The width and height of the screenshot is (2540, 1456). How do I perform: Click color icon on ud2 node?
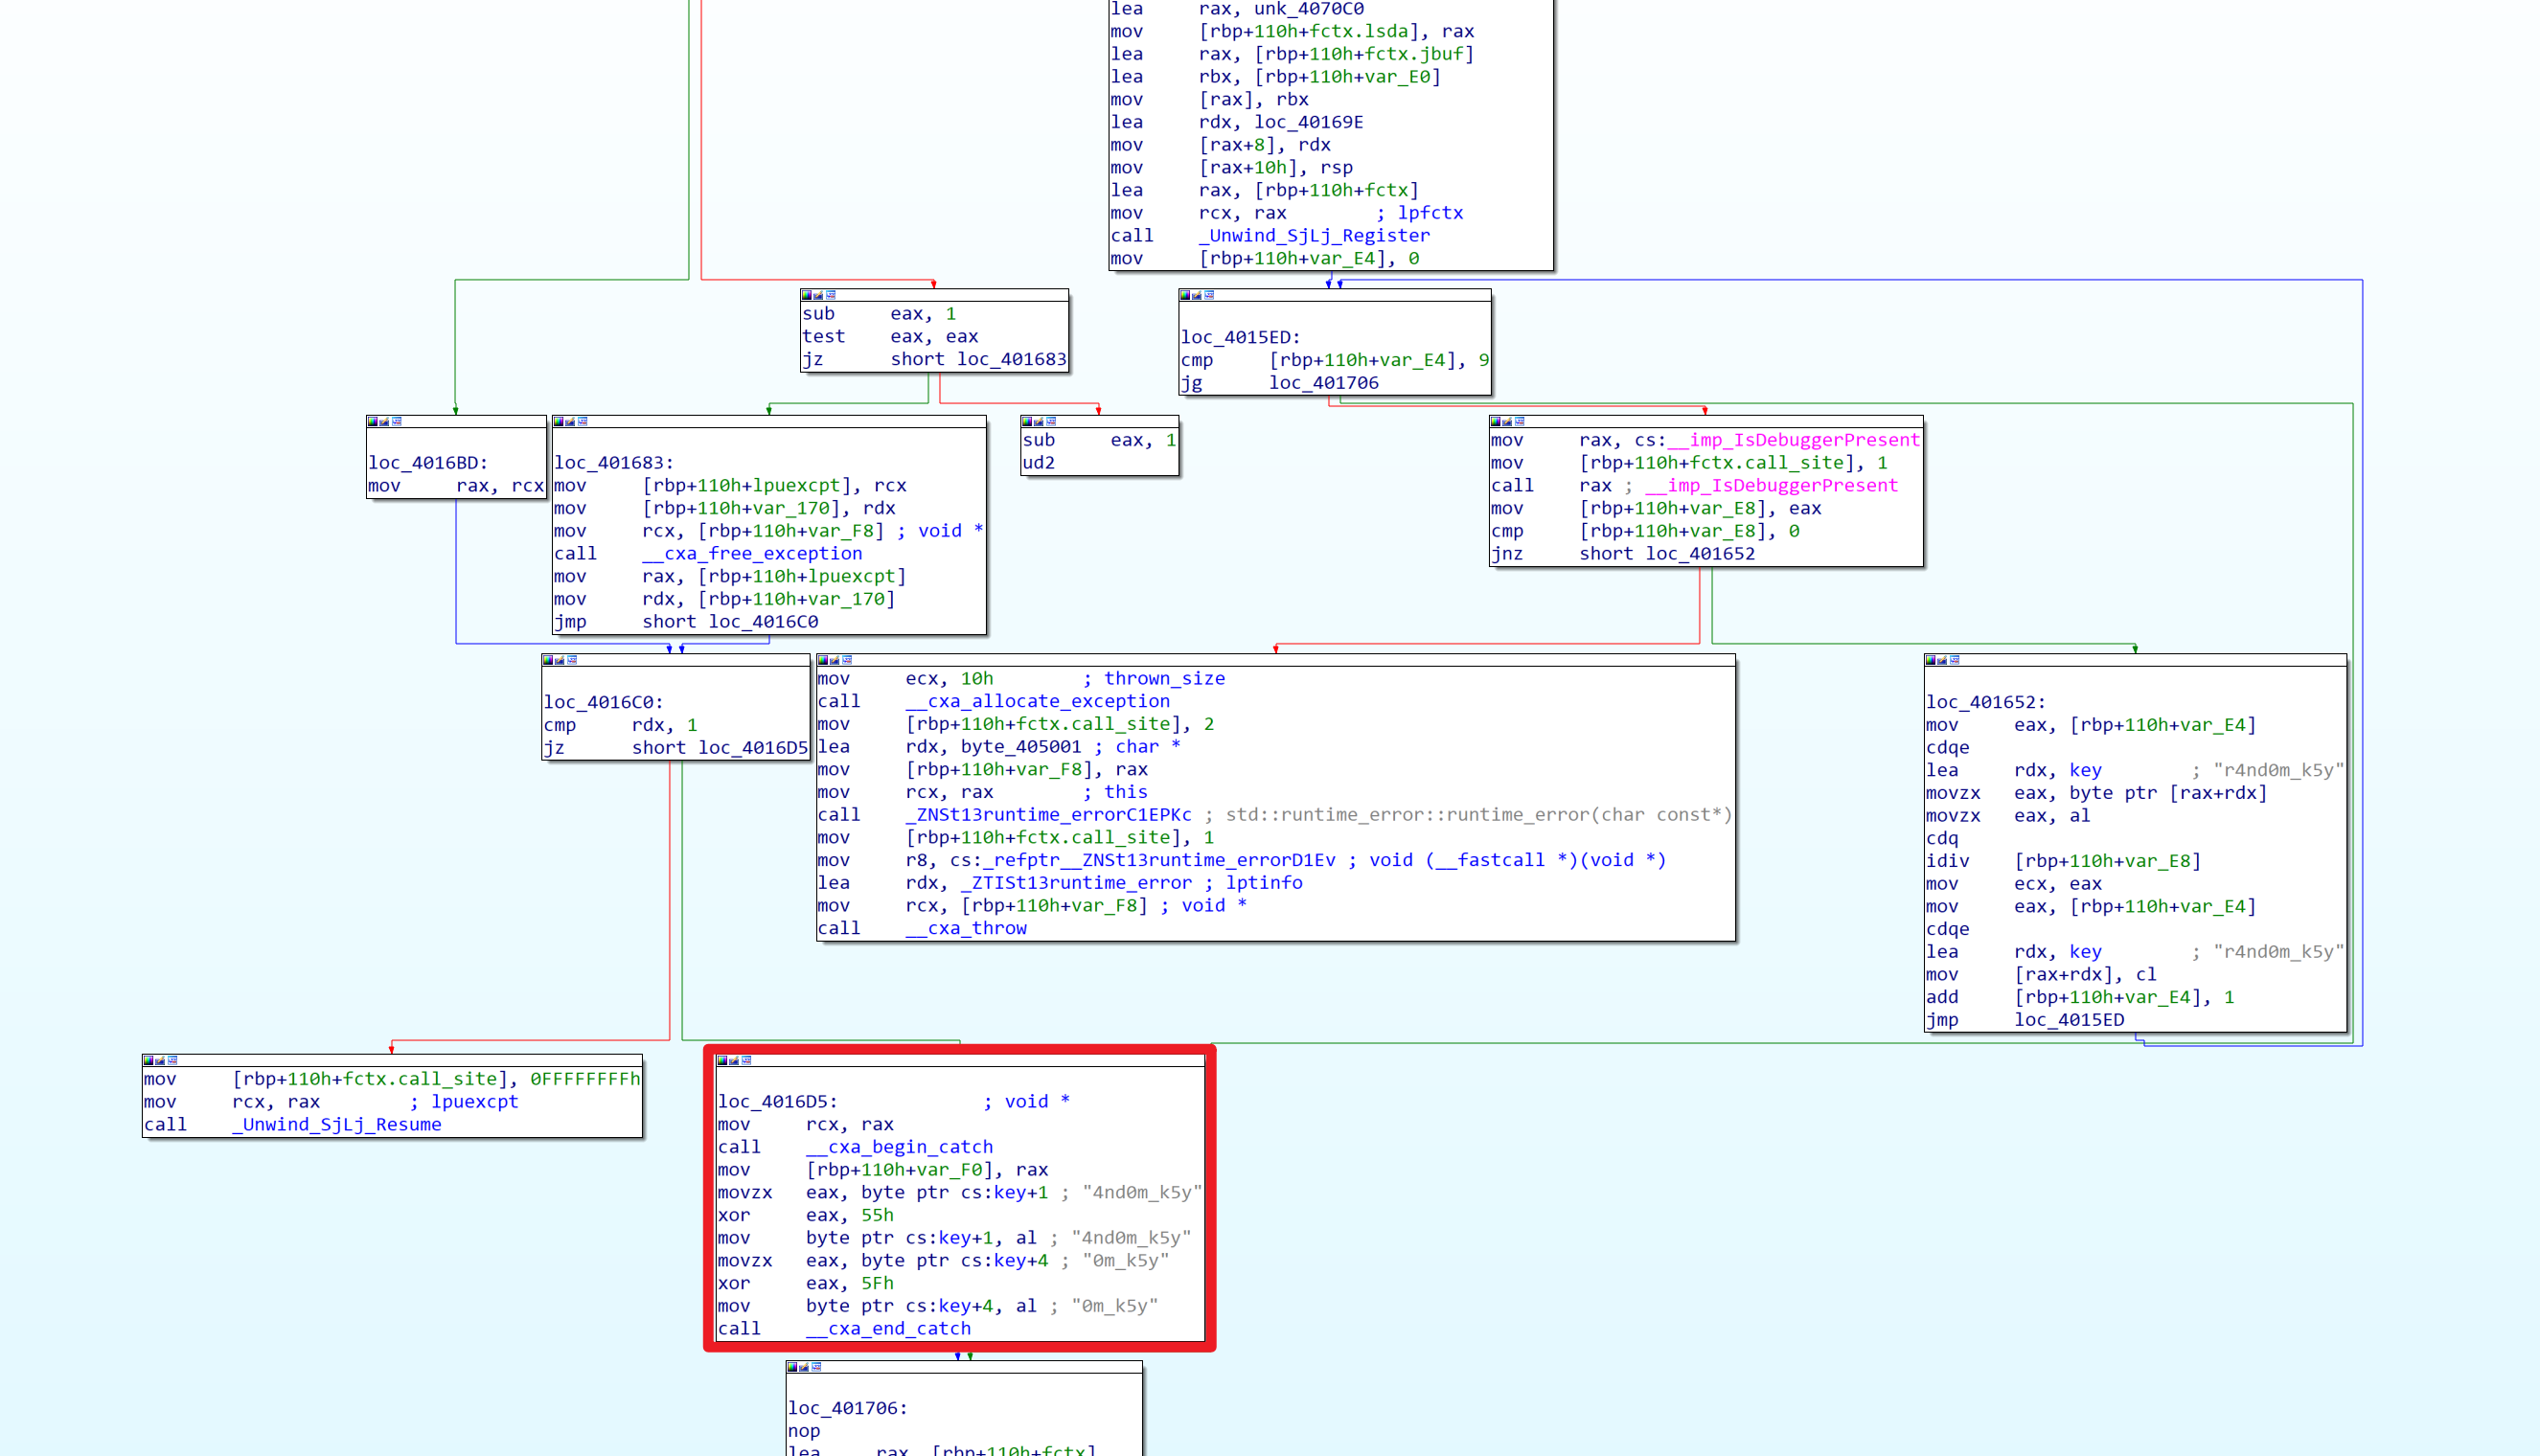[1027, 421]
